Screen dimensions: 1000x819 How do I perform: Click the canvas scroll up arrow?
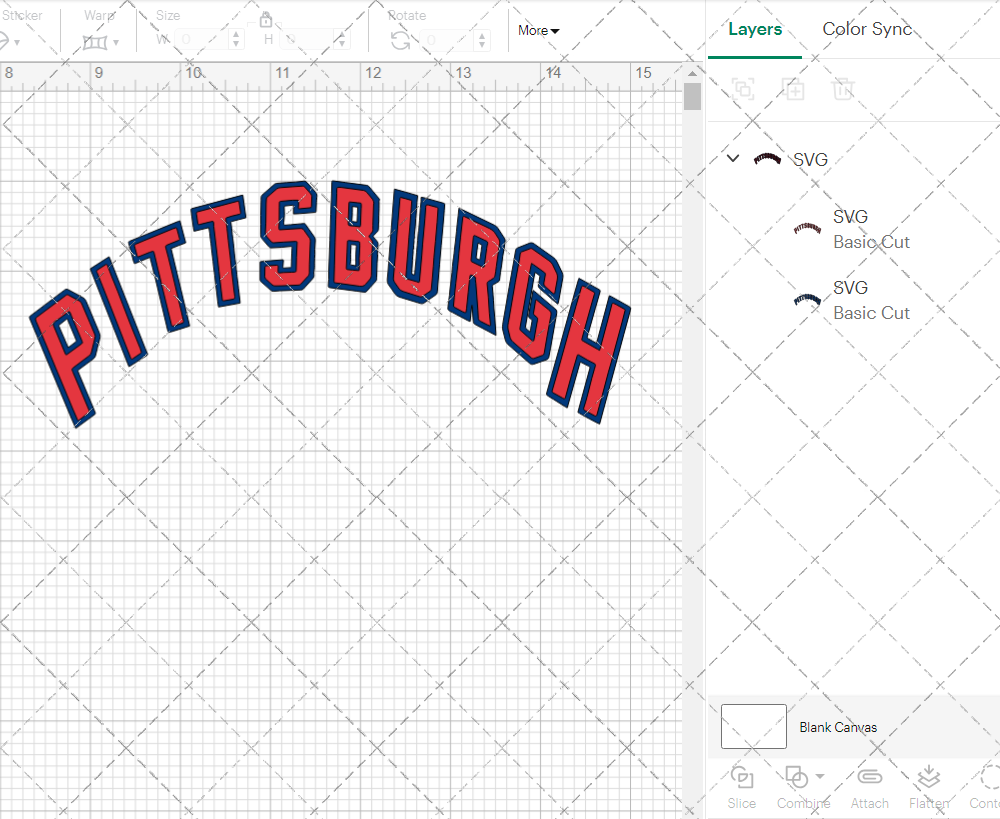coord(693,74)
